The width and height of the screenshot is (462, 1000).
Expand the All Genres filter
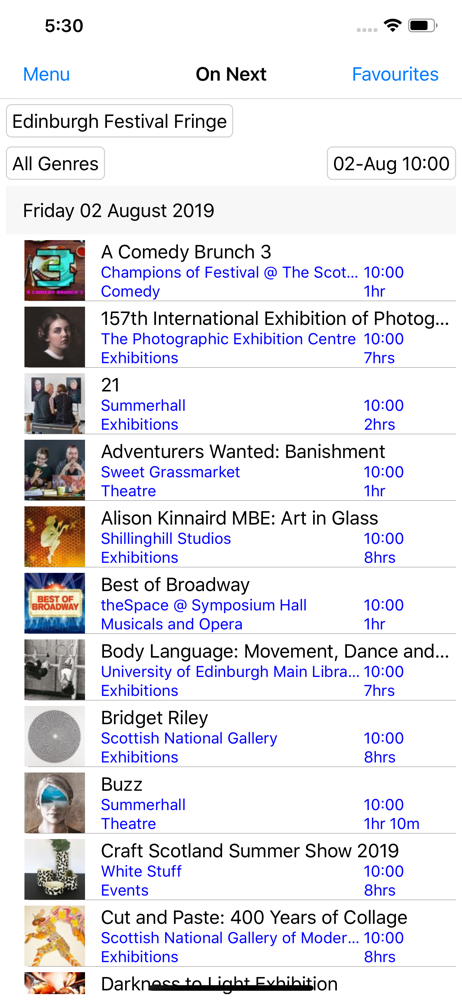pyautogui.click(x=56, y=164)
